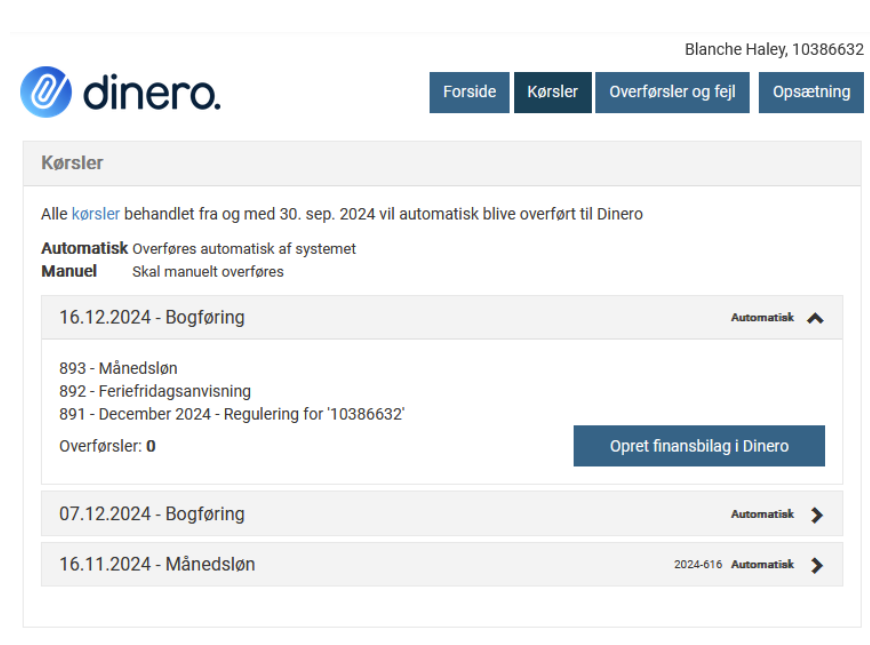Image resolution: width=870 pixels, height=645 pixels.
Task: Click the dinero wordmark text
Action: coord(151,93)
